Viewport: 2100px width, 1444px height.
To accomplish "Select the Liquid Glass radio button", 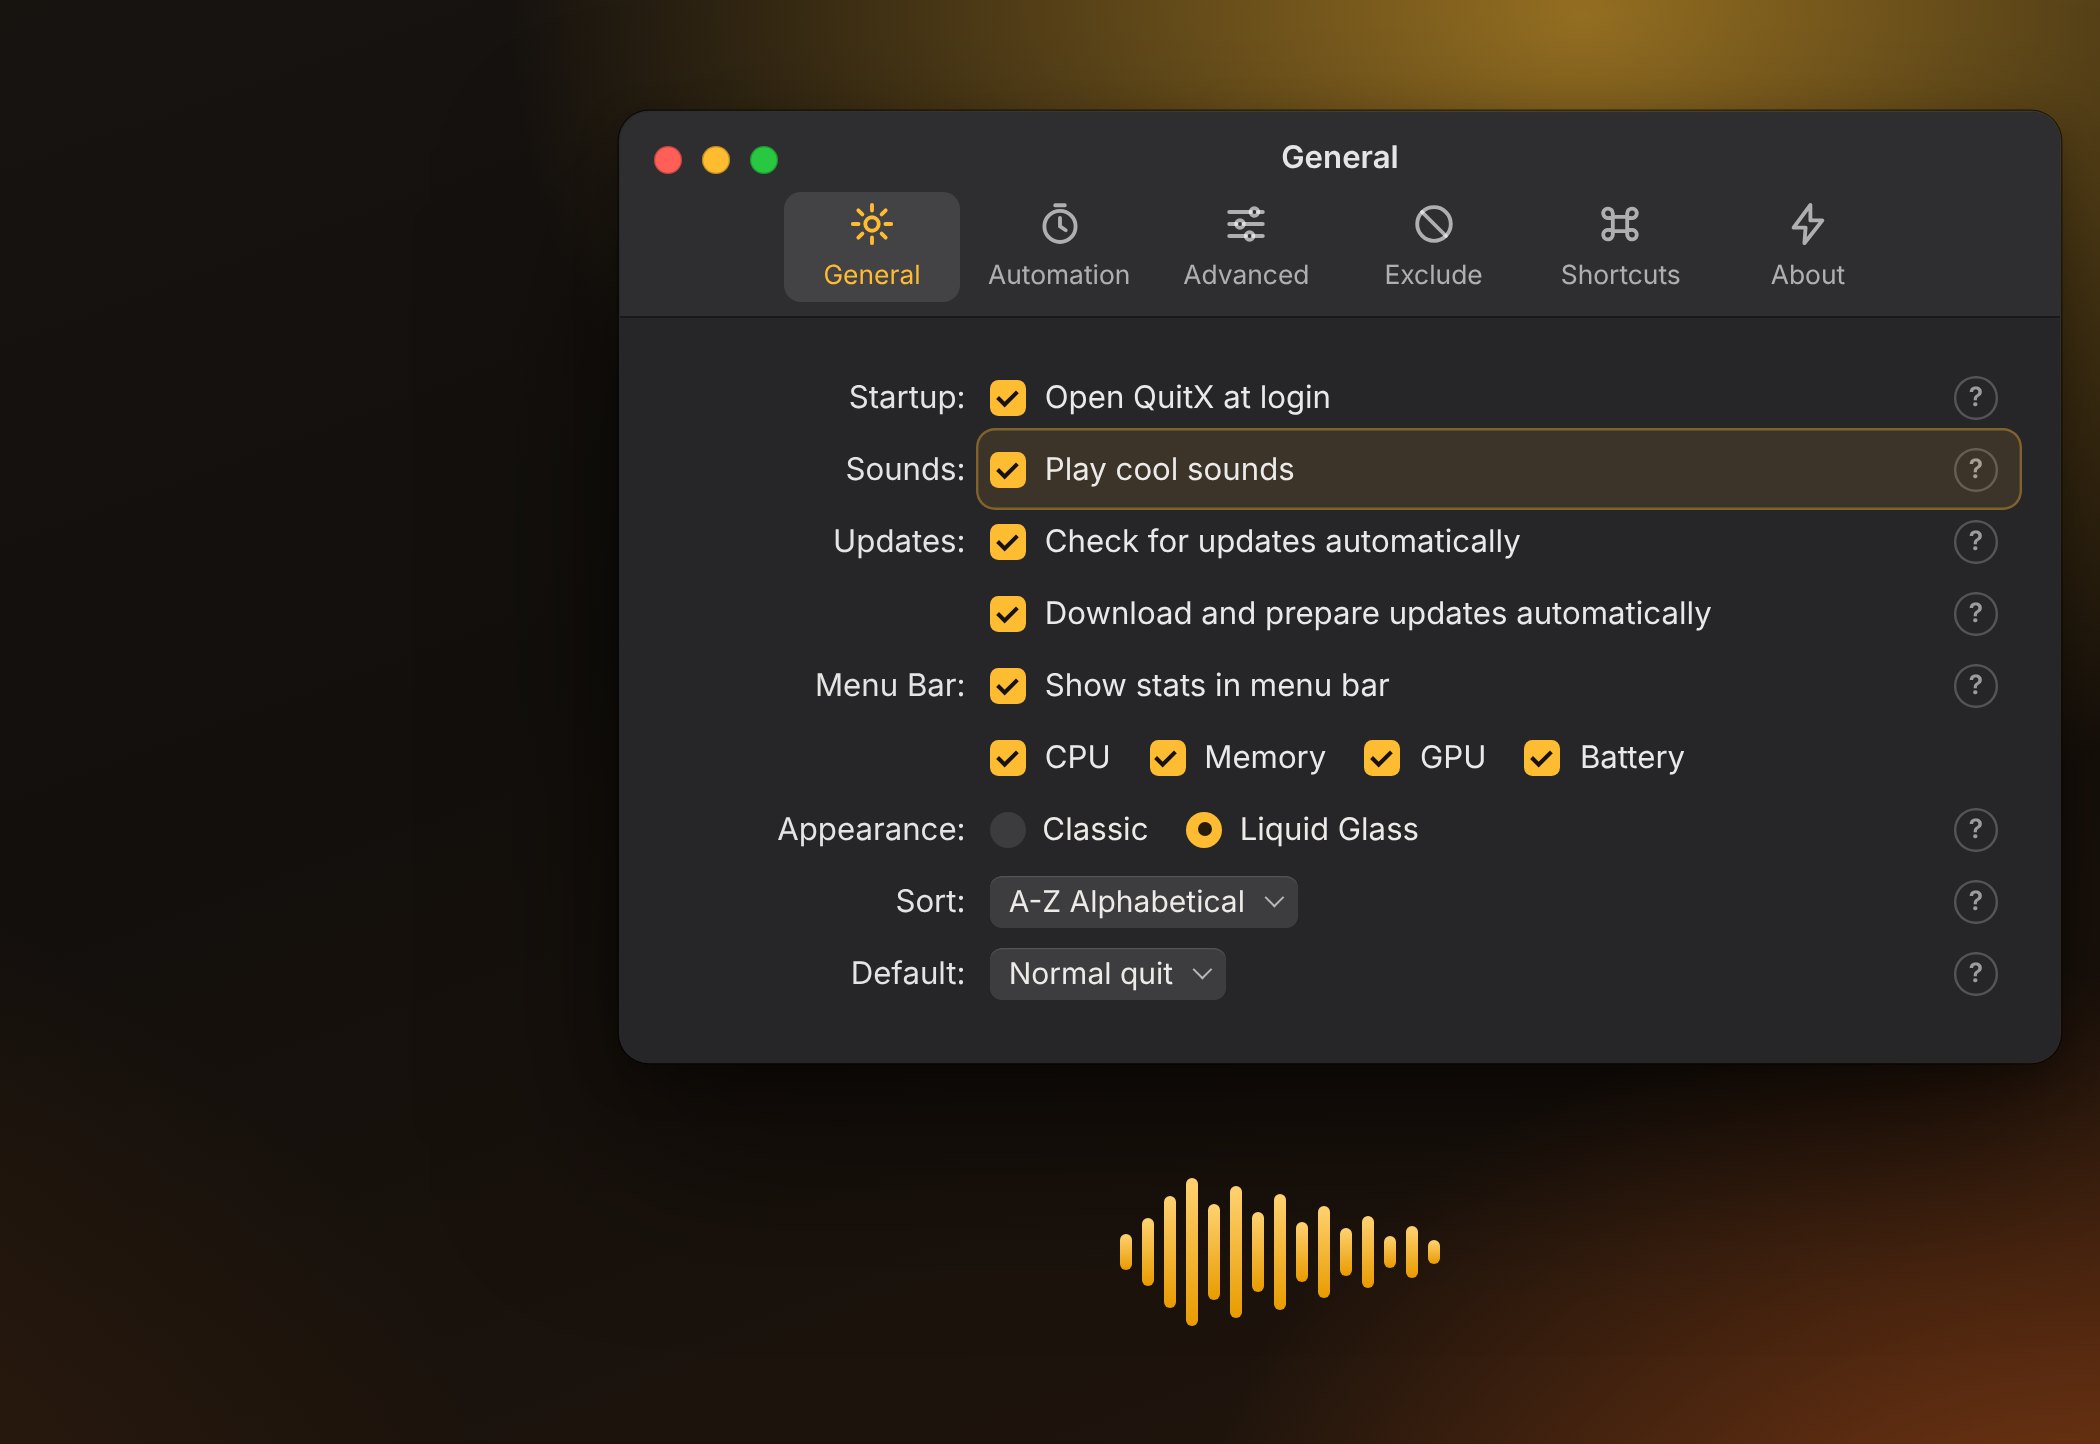I will [x=1203, y=829].
